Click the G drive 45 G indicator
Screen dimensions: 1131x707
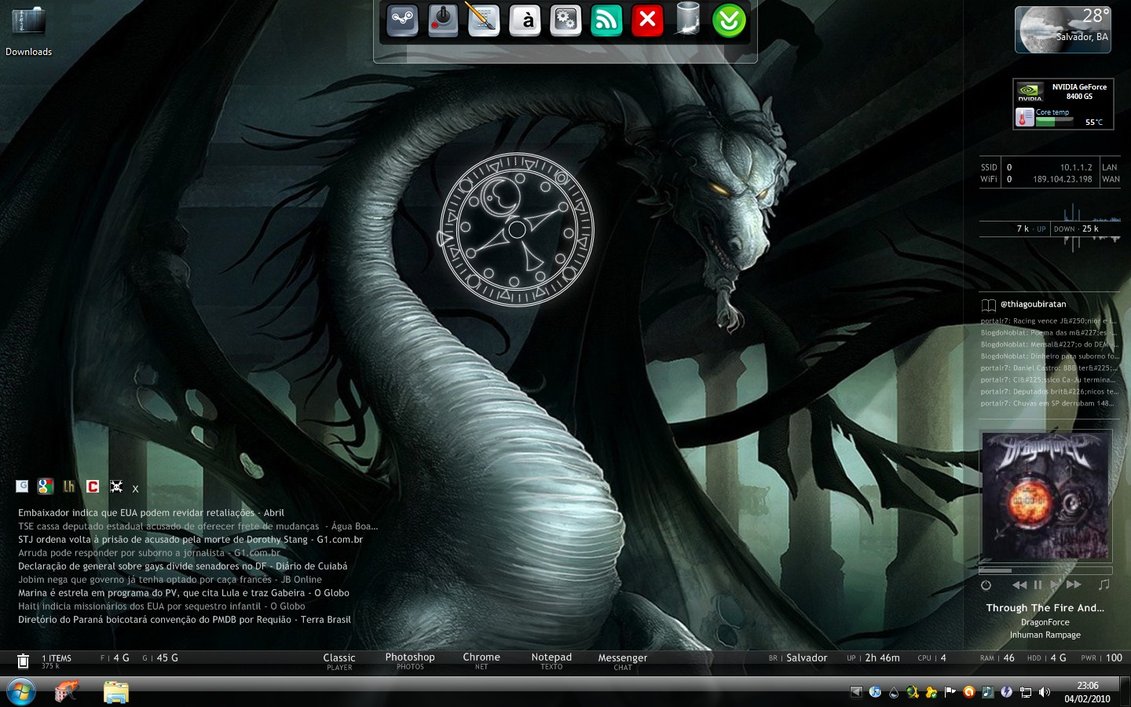click(x=160, y=658)
